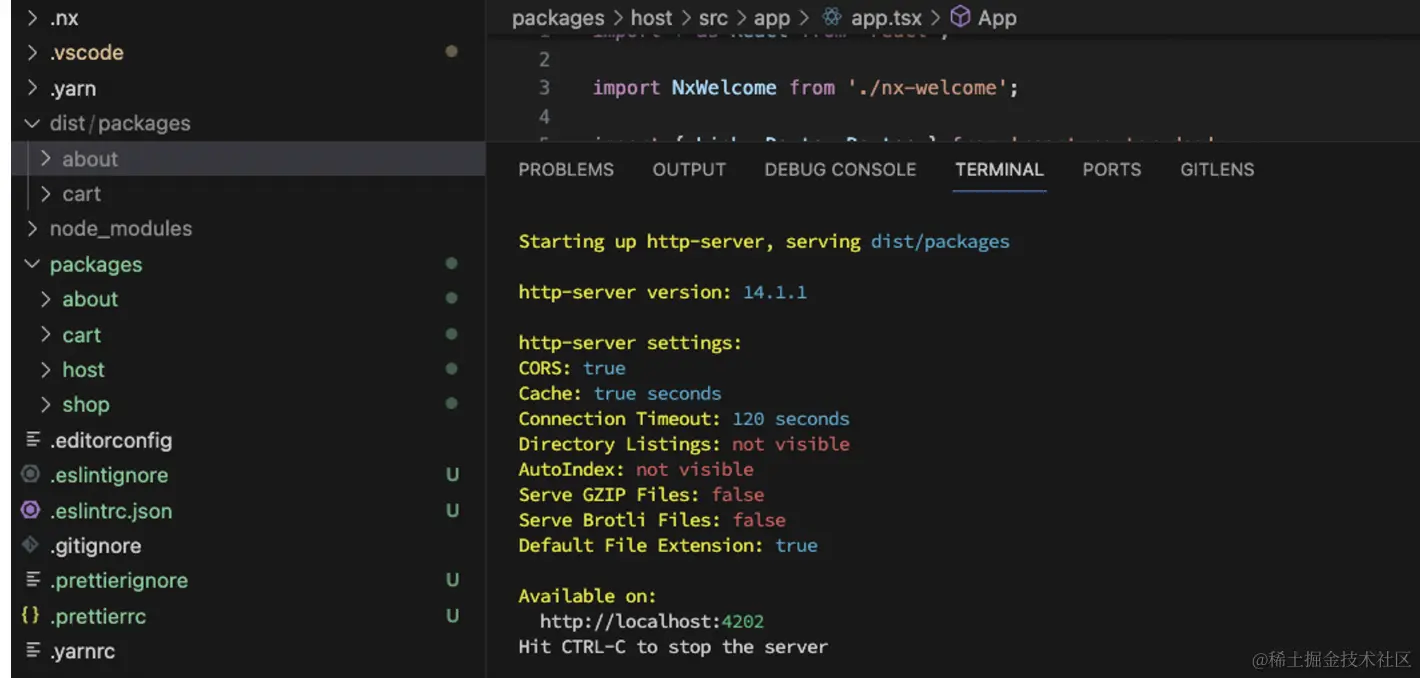
Task: Click the .editorconfig file icon
Action: (x=33, y=440)
